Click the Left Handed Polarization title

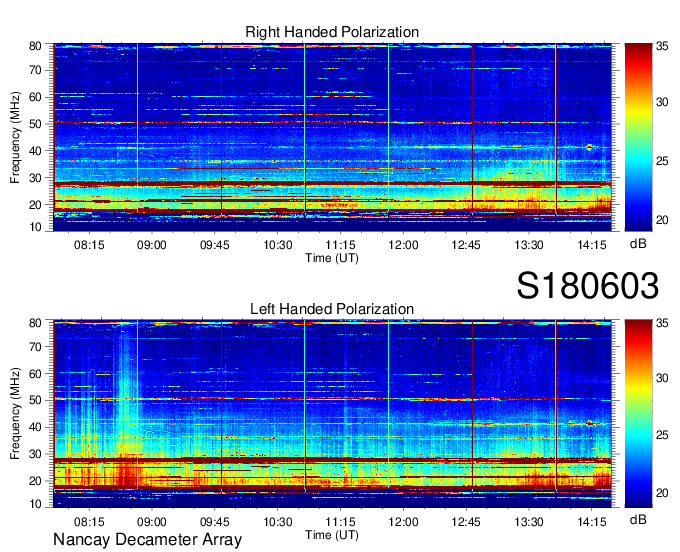pos(332,309)
